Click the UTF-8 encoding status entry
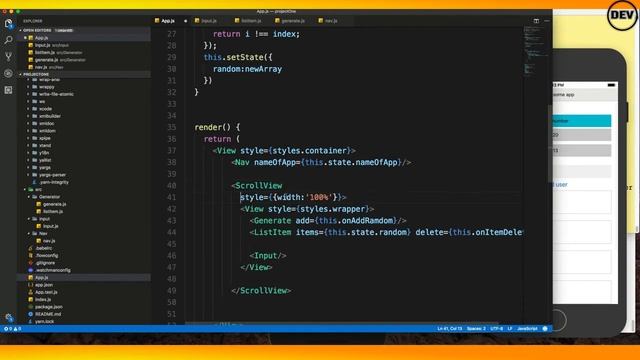Image resolution: width=640 pixels, height=360 pixels. tap(496, 329)
